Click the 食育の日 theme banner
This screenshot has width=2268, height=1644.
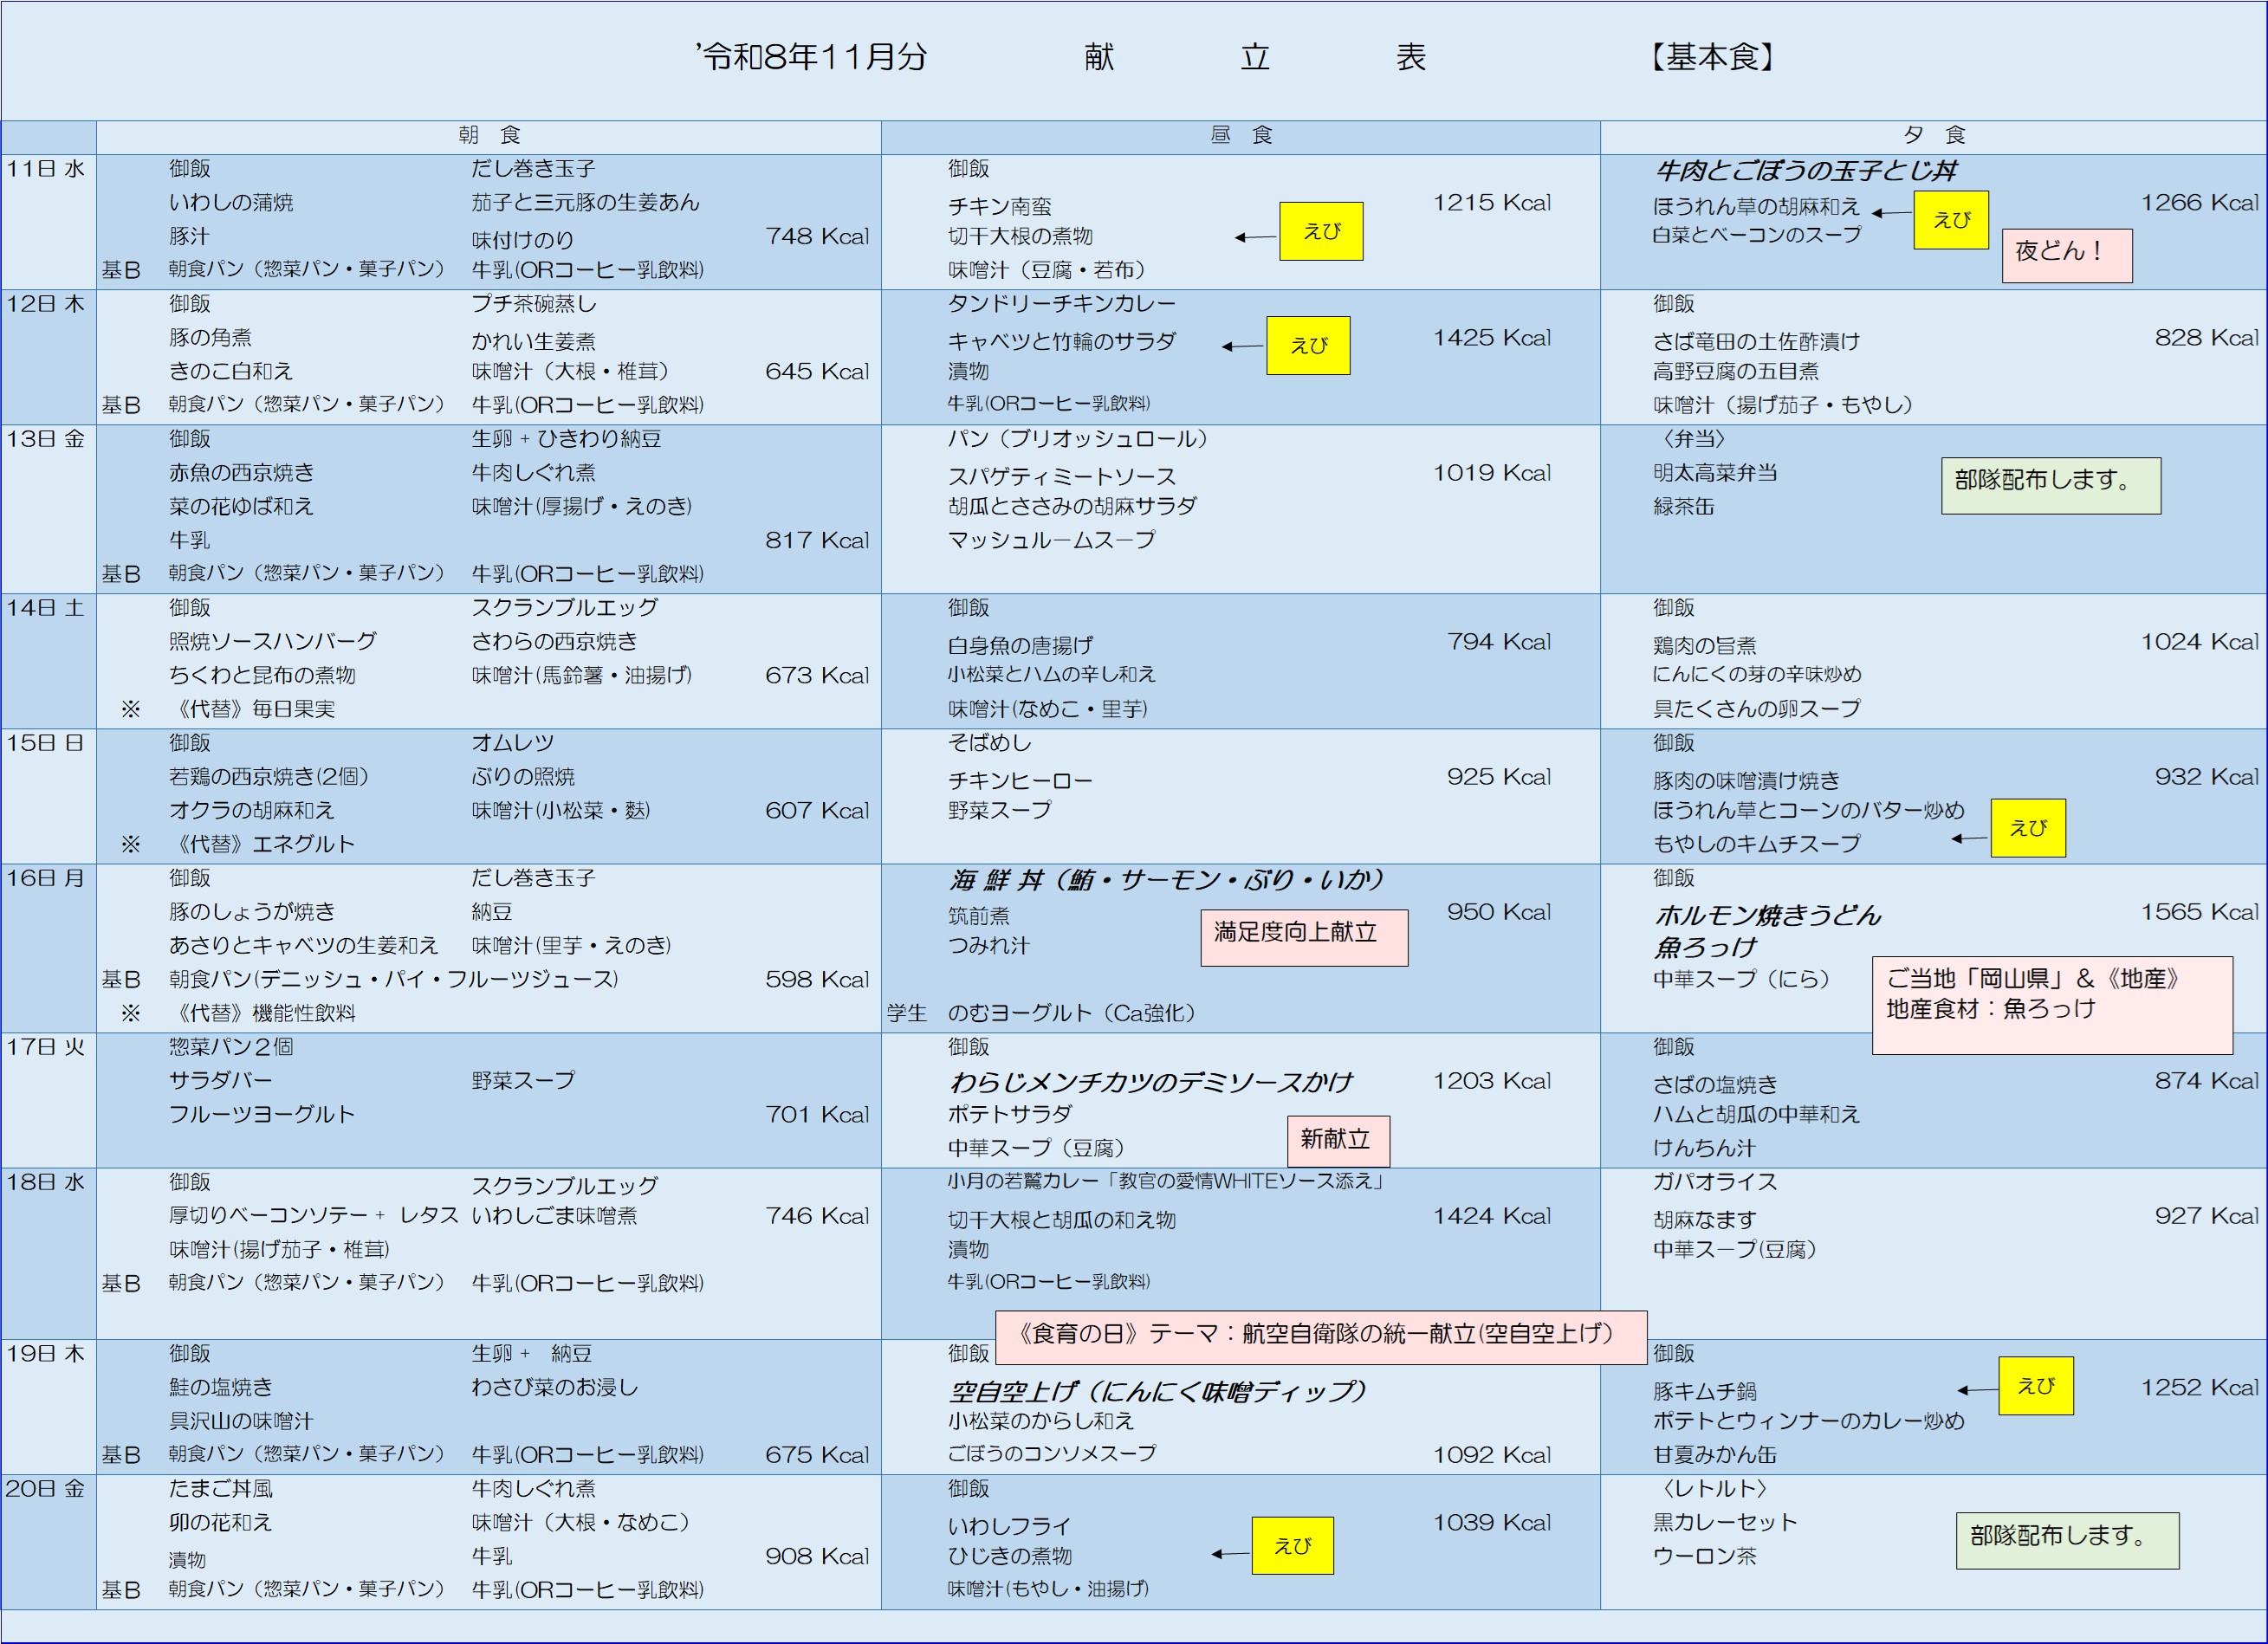1321,1338
